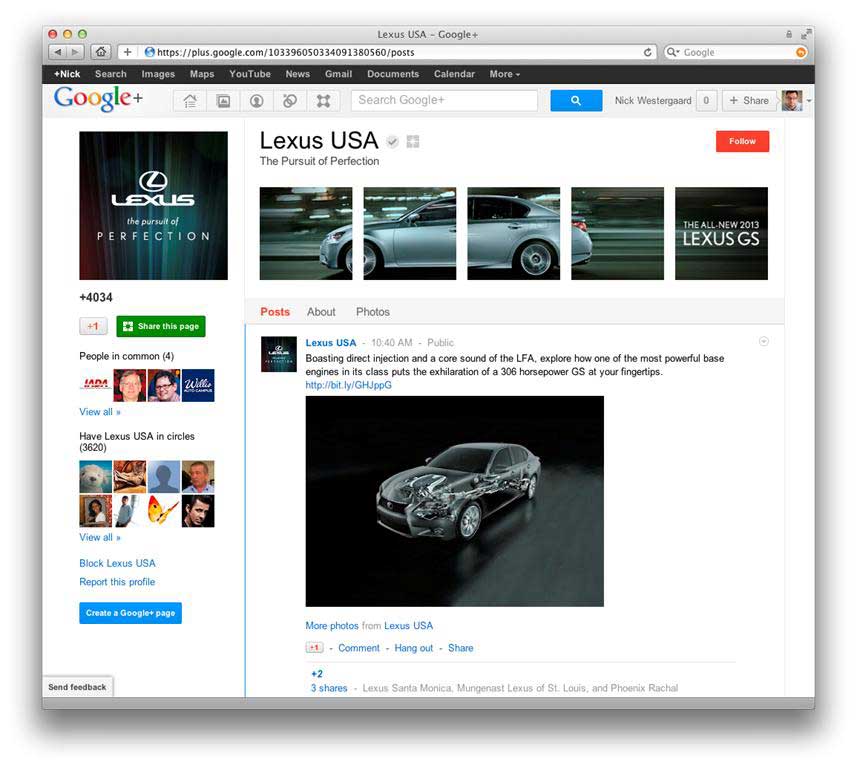Open Calendar in the Google bar
The height and width of the screenshot is (768, 857).
[x=454, y=74]
